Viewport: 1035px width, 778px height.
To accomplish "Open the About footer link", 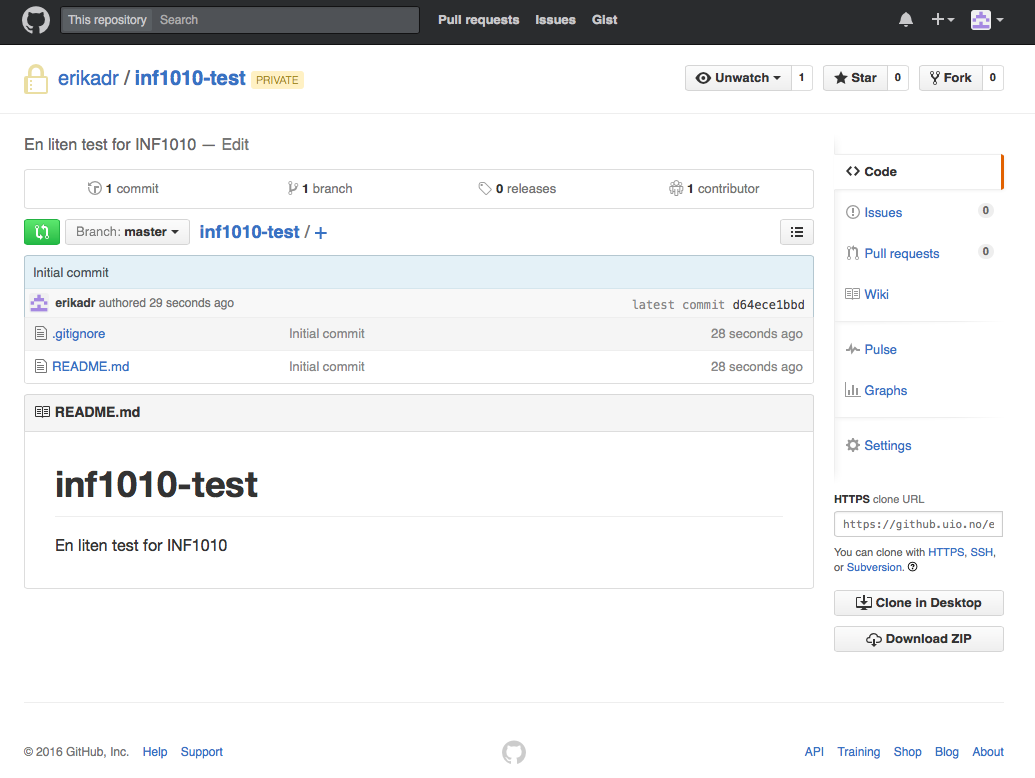I will pos(988,752).
